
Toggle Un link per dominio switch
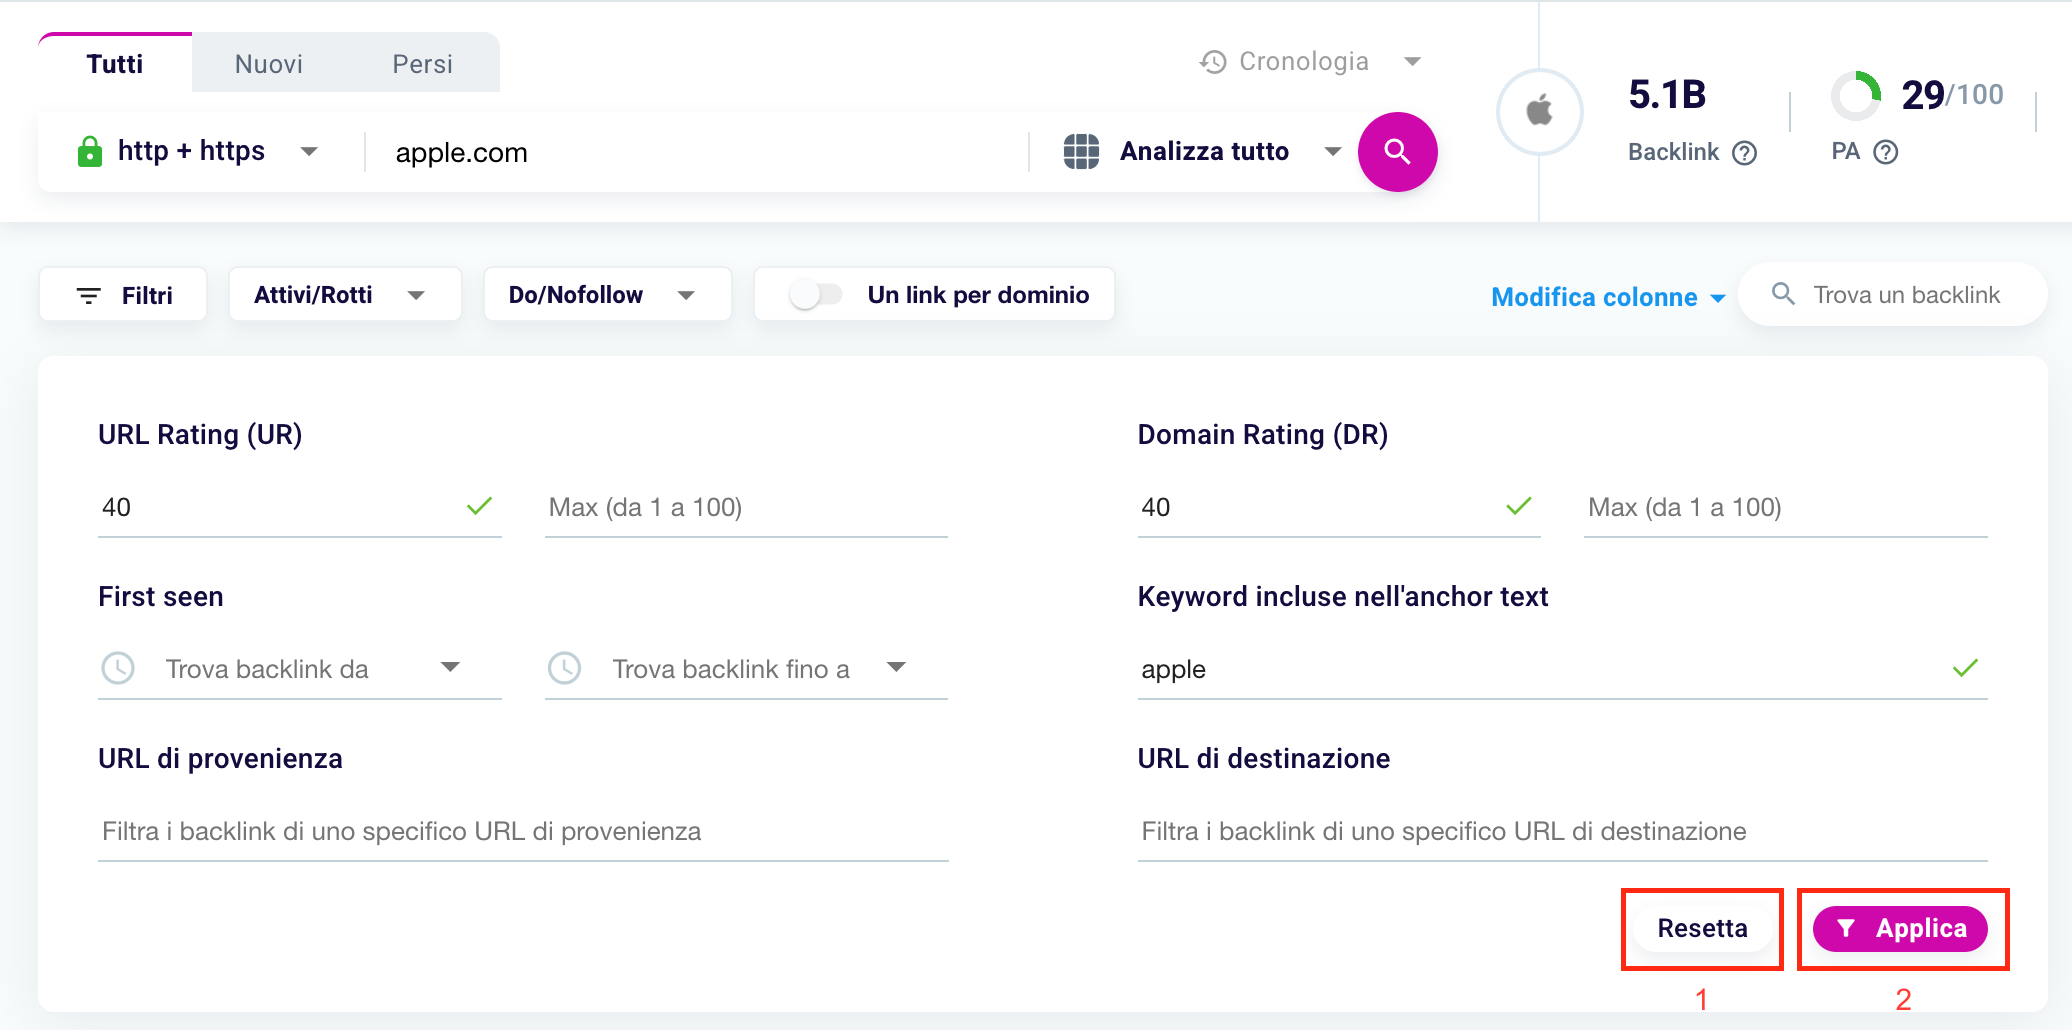816,295
